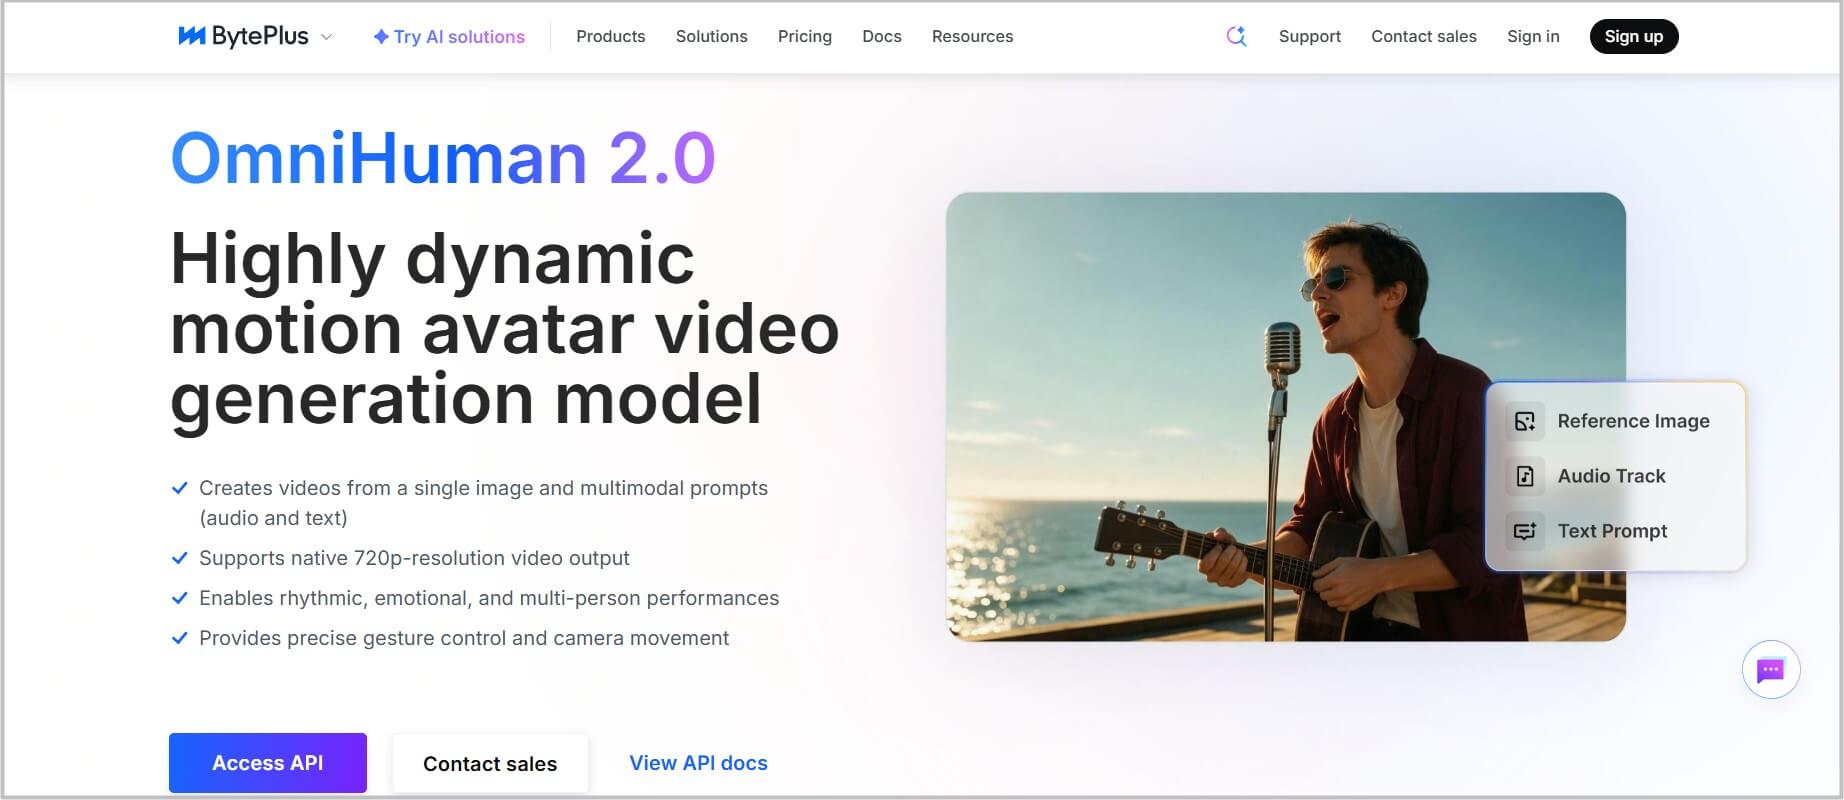Viewport: 1844px width, 800px height.
Task: Click text 'Supports native 720p-resolution video output'
Action: click(414, 558)
